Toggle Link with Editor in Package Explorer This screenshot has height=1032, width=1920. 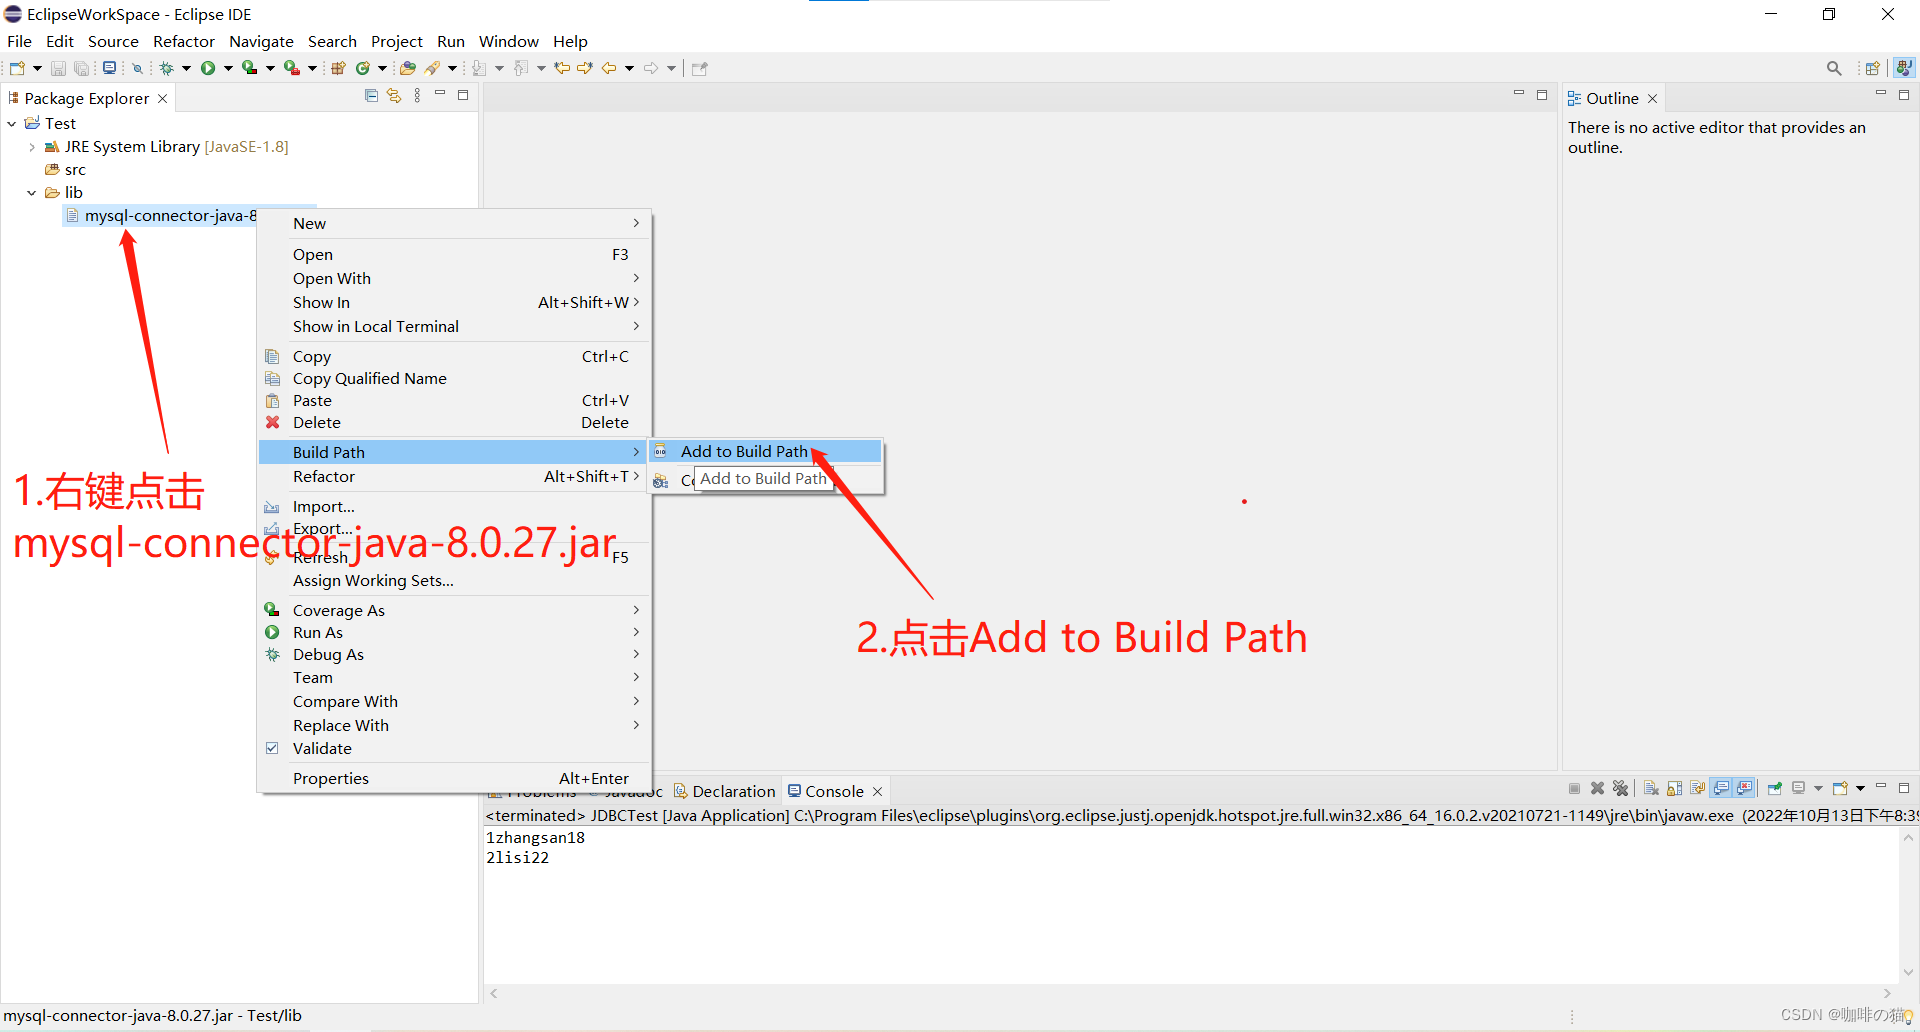393,94
